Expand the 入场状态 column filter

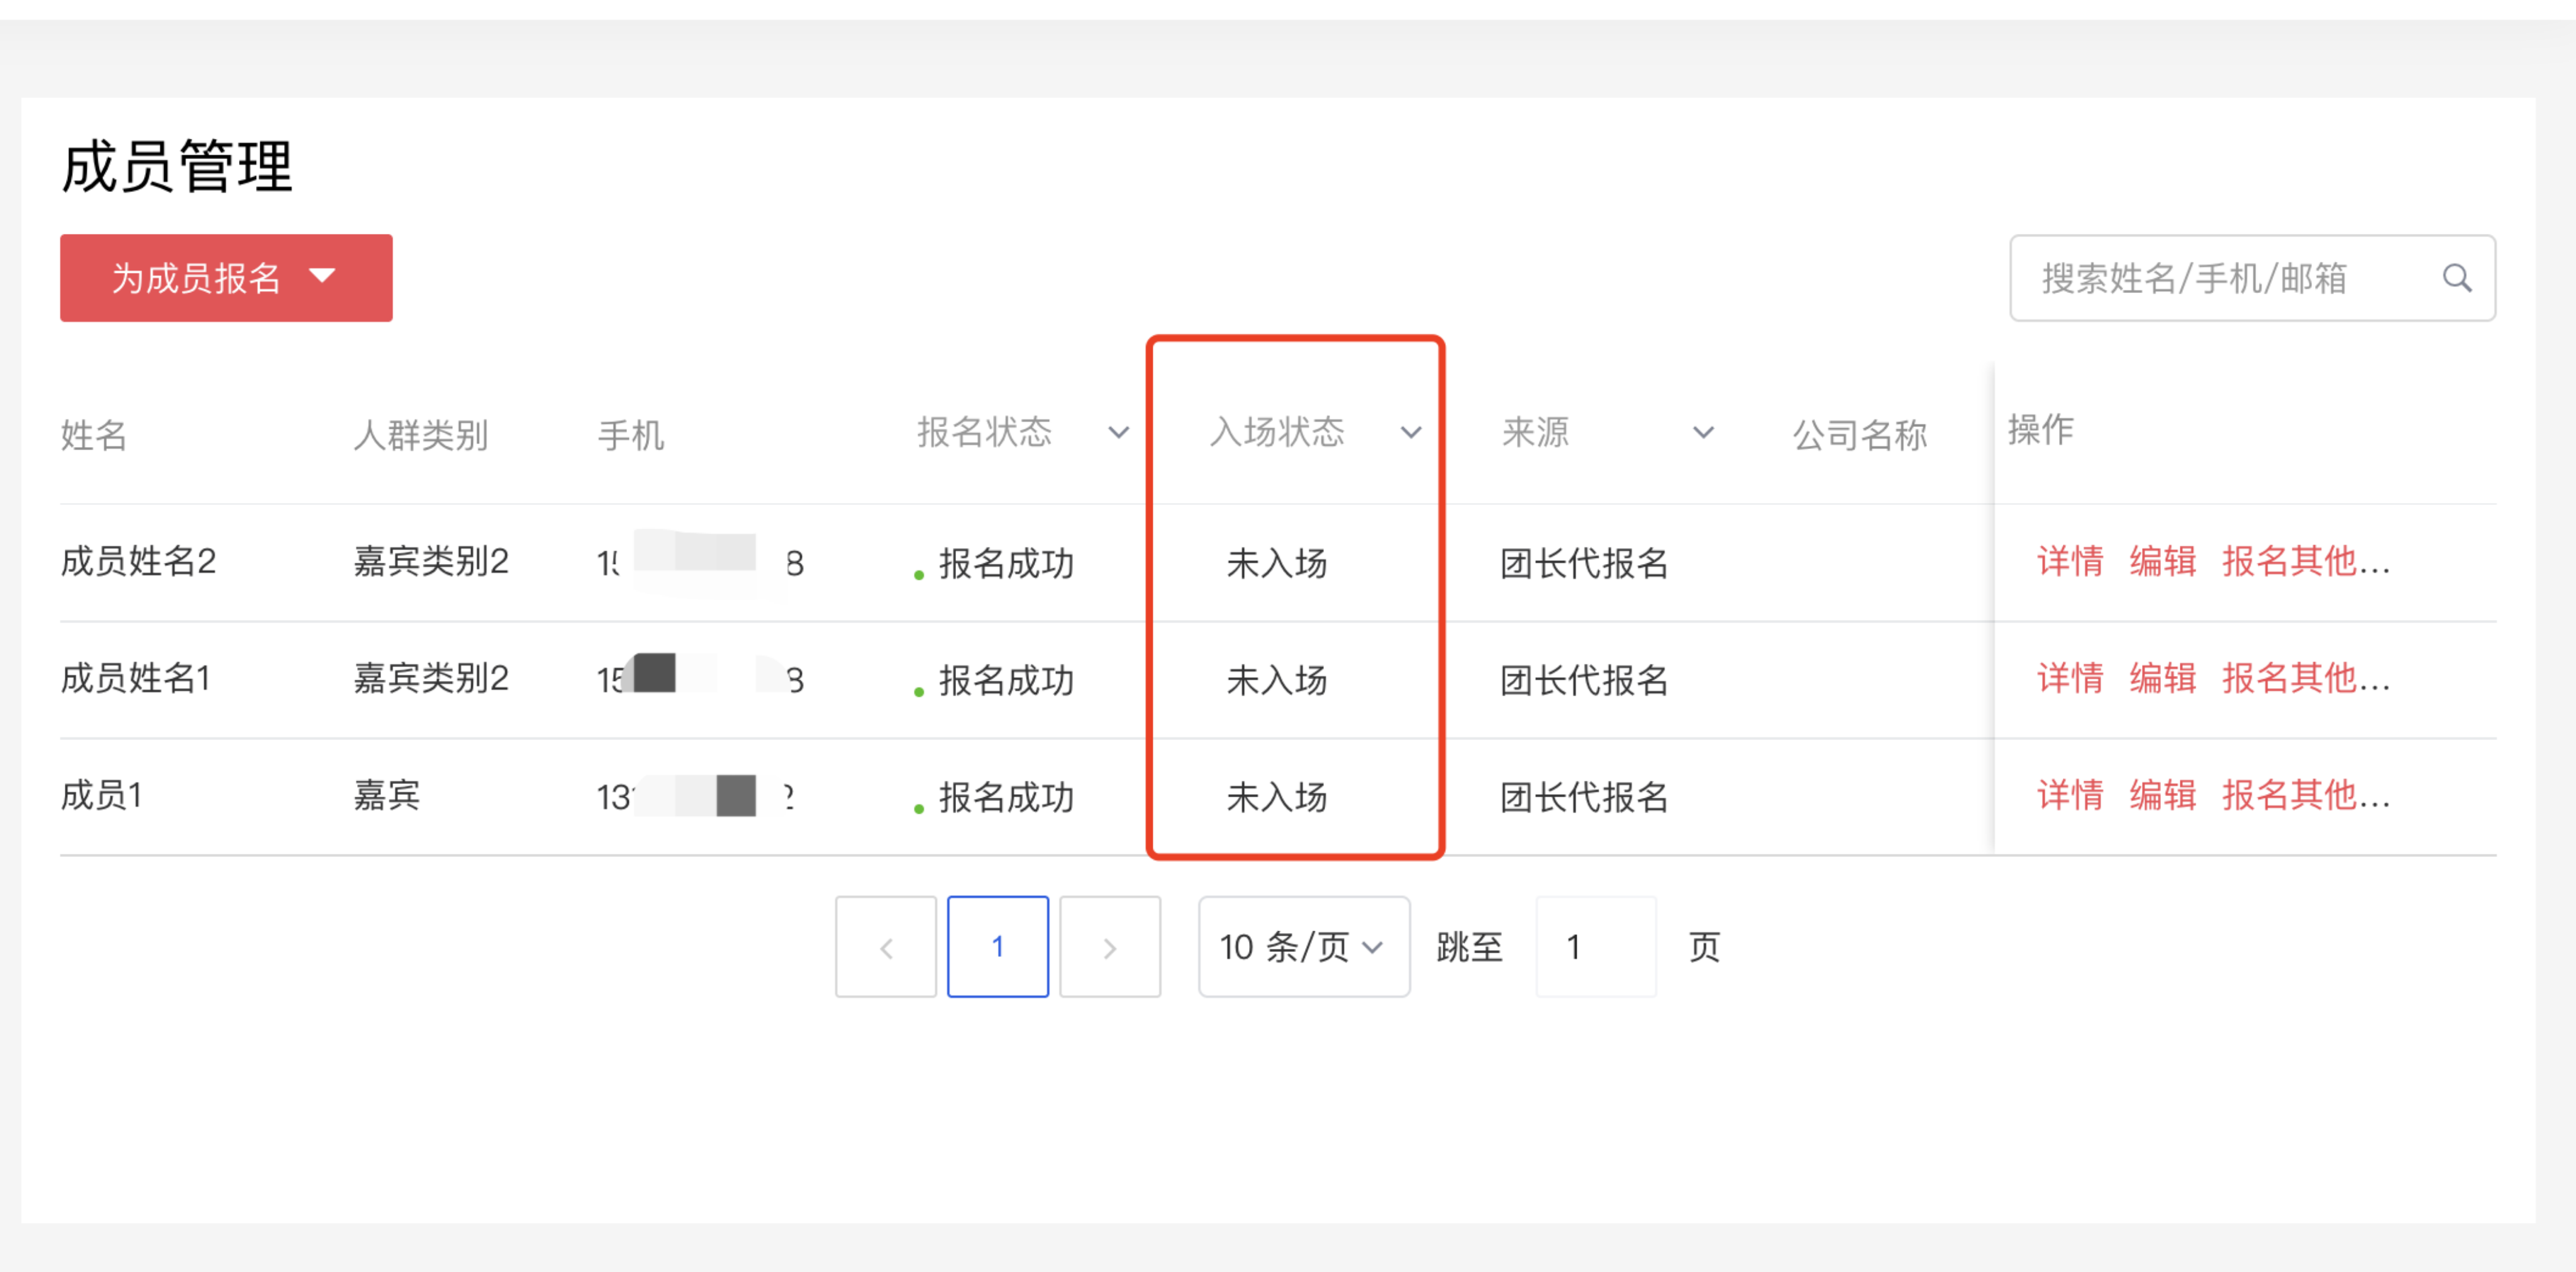pos(1410,433)
